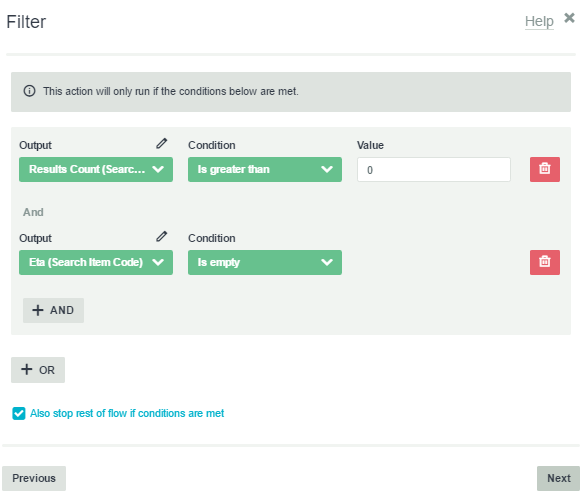This screenshot has width=588, height=496.
Task: Uncheck Also stop rest of flow checkbox
Action: 19,414
